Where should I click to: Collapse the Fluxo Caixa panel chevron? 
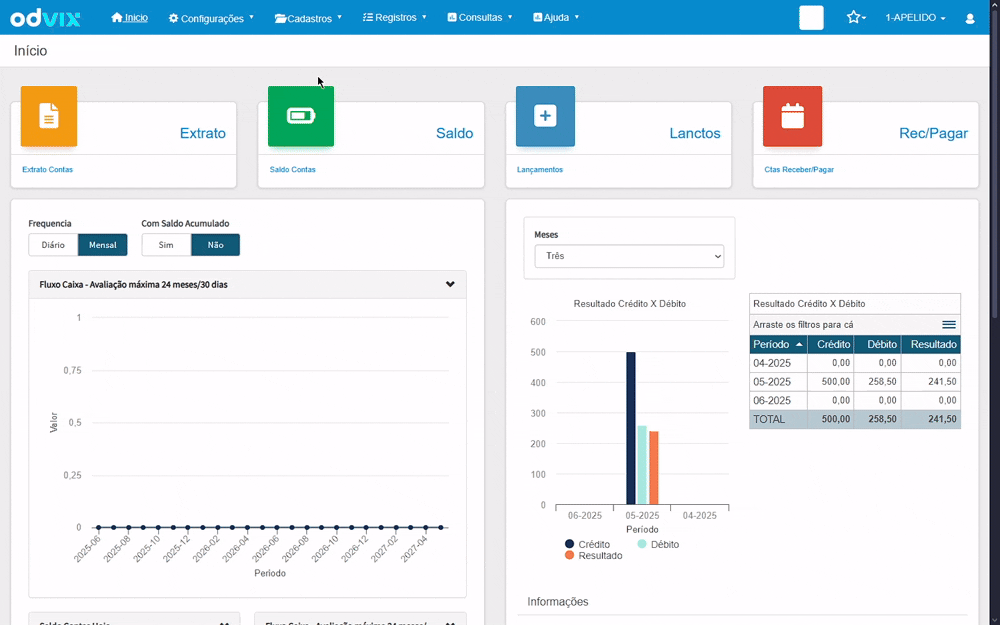tap(450, 284)
